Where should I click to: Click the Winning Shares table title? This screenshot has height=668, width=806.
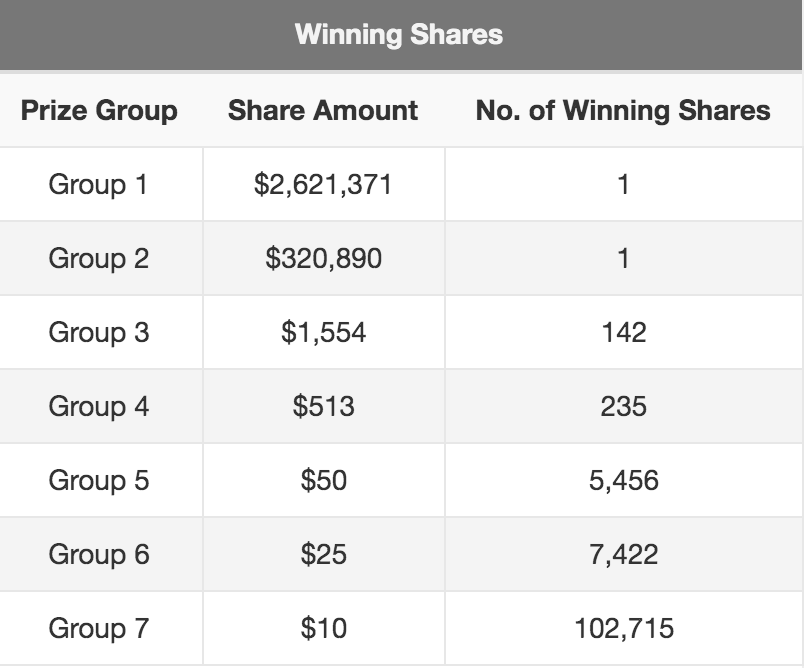(399, 34)
